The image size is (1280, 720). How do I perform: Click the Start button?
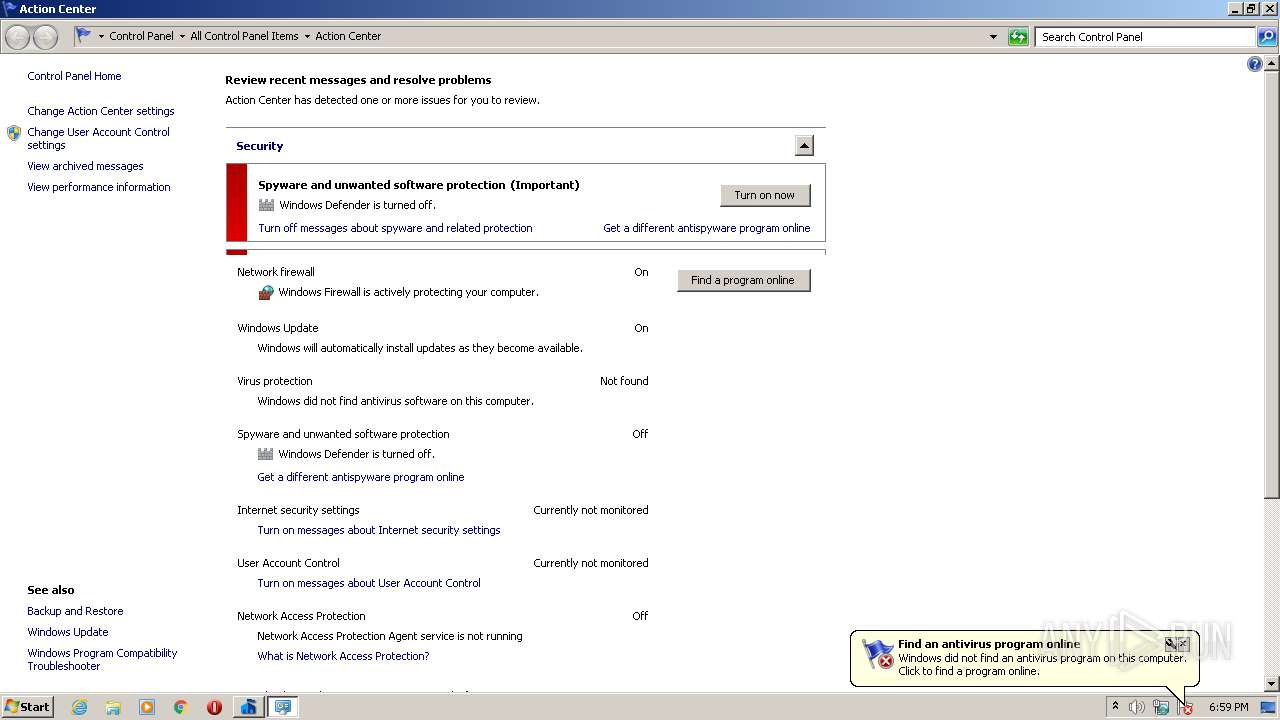click(x=28, y=707)
